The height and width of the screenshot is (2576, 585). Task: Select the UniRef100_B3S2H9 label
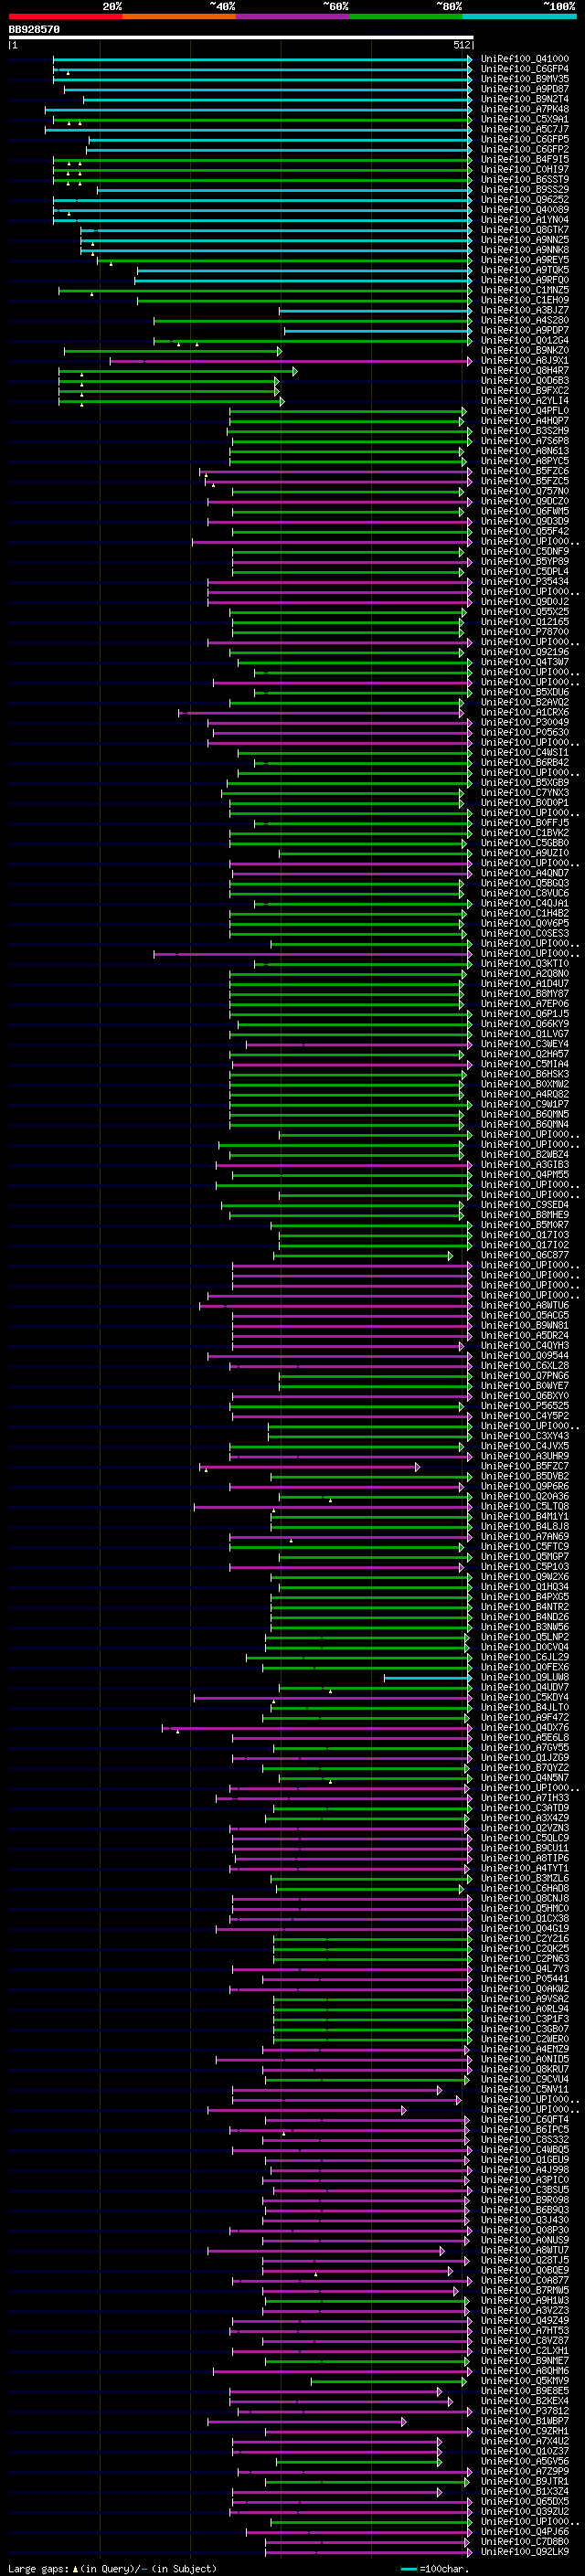tap(525, 431)
